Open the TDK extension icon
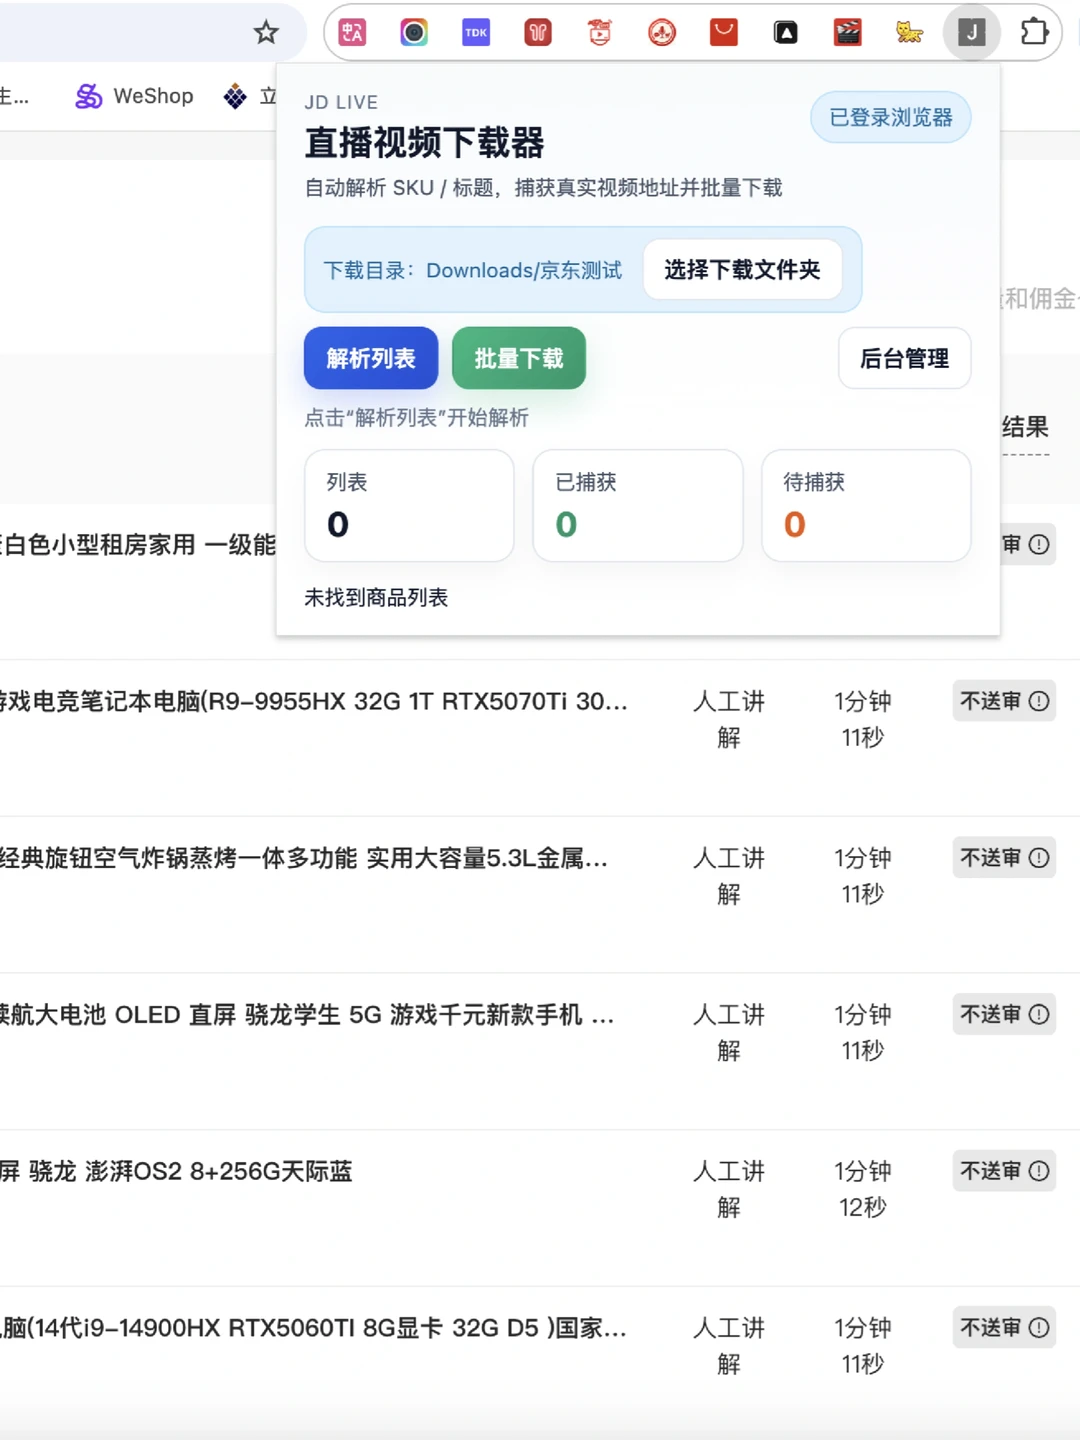 click(x=475, y=32)
